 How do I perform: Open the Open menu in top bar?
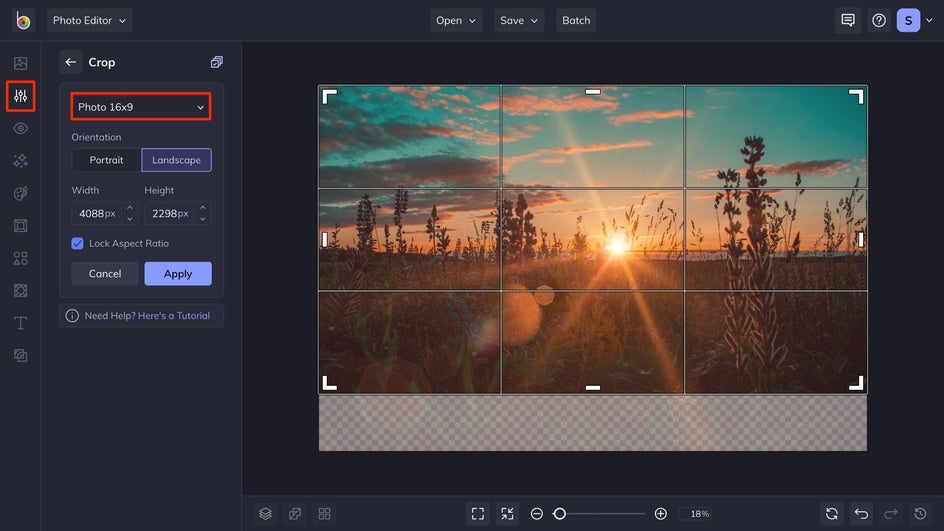[456, 20]
